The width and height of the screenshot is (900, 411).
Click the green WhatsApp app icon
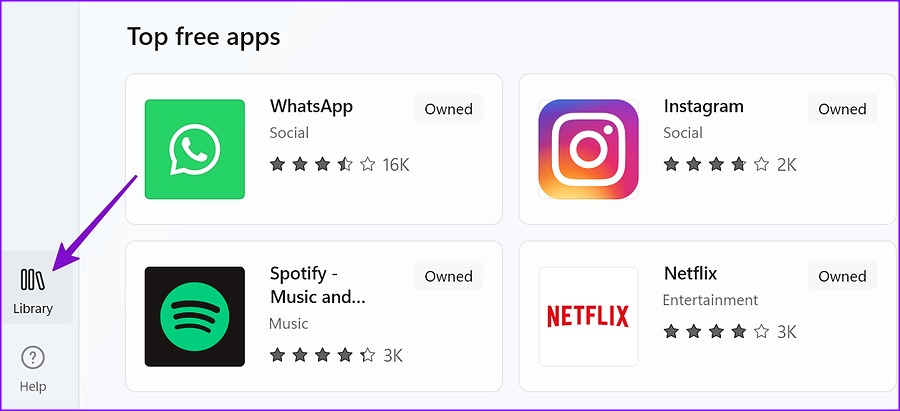(195, 149)
